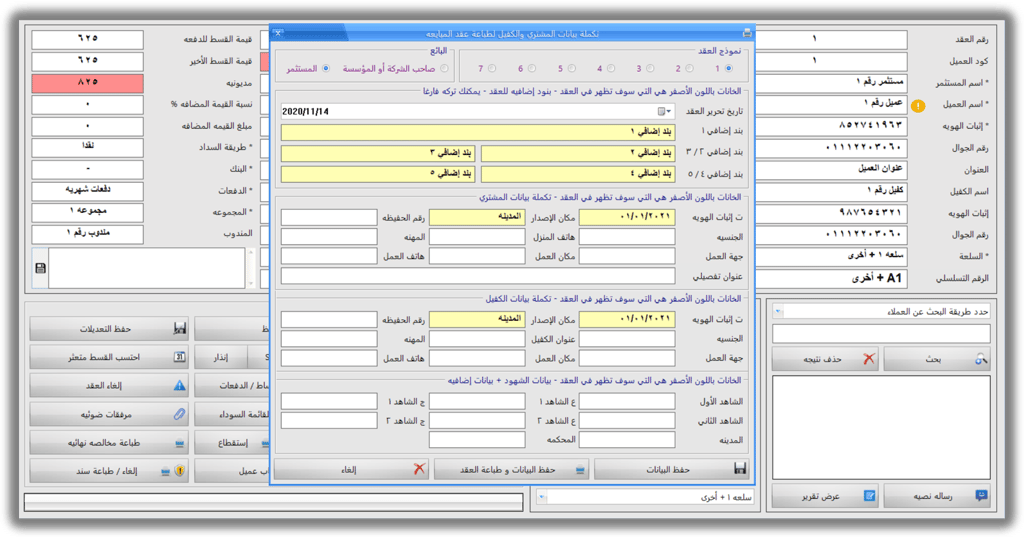Screen dimensions: 1024x538
Task: Click the red X icon on إلغاء button
Action: (x=419, y=469)
